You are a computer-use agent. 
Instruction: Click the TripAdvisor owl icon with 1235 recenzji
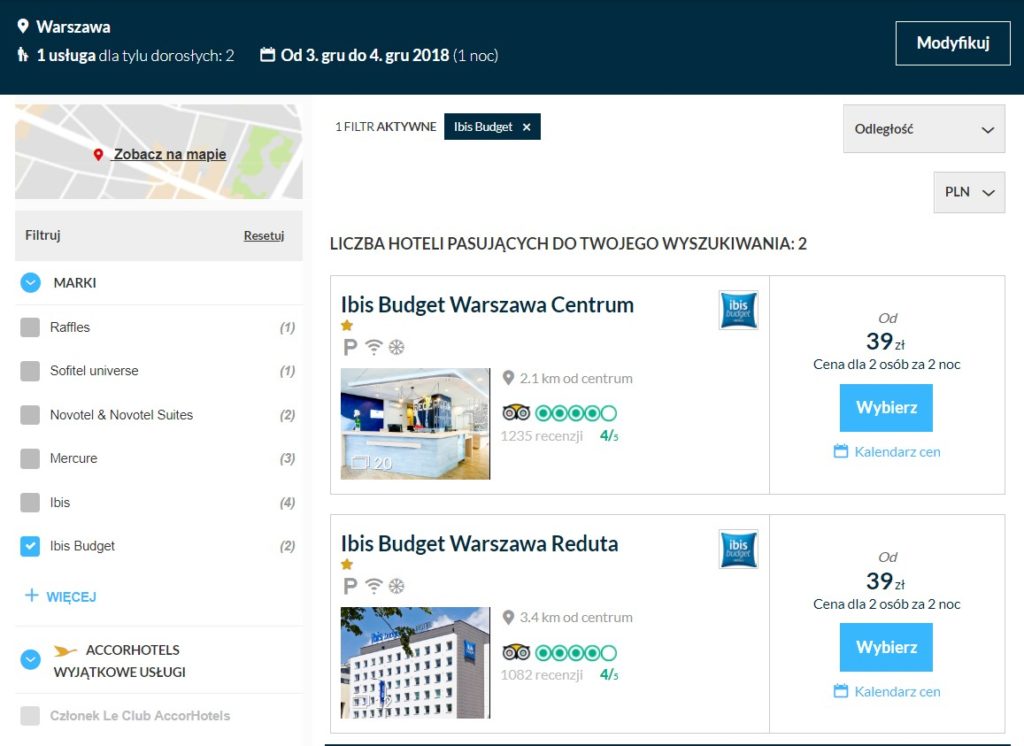tap(516, 413)
